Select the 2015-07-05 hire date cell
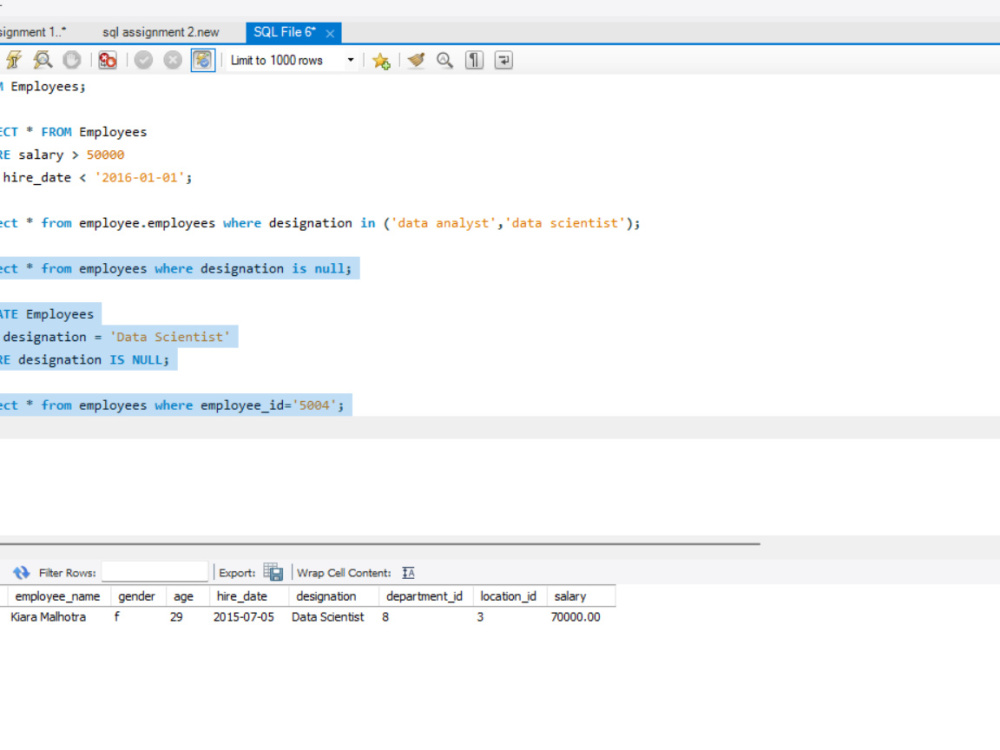Screen dimensions: 1000x750 (249, 617)
